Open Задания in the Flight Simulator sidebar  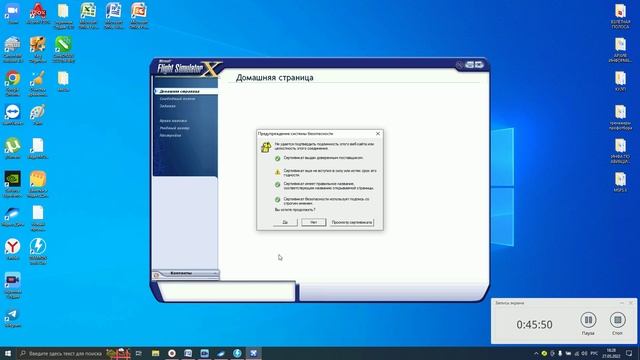click(168, 106)
